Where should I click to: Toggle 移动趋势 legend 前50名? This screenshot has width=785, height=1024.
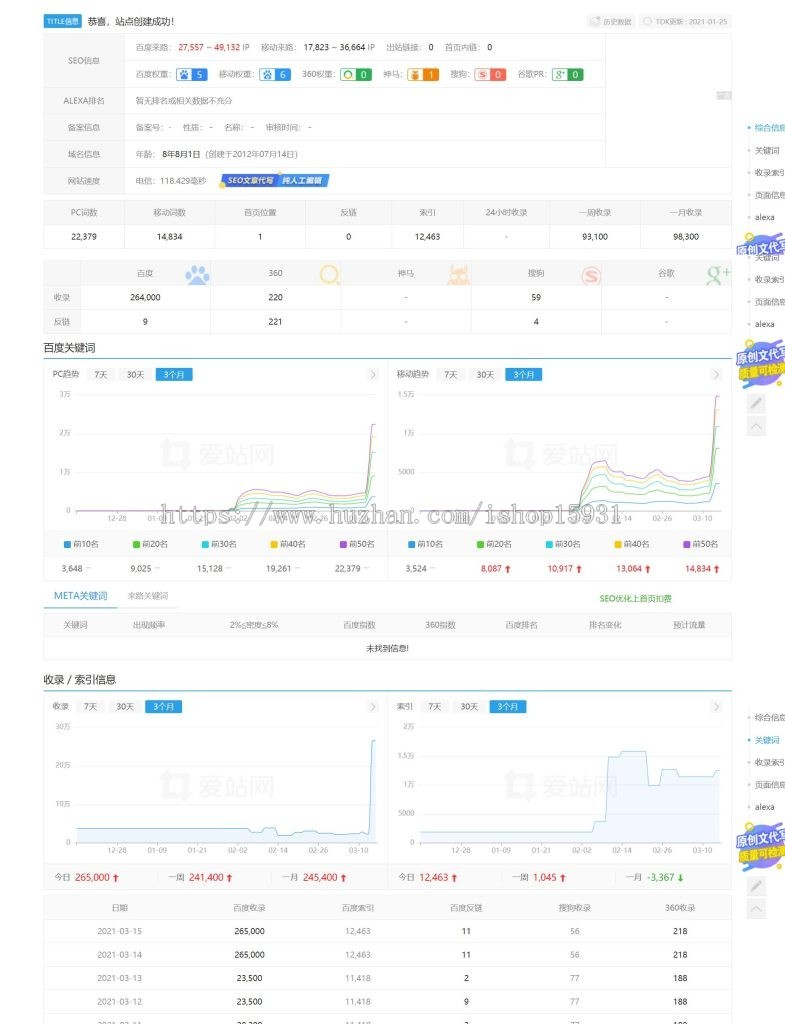[x=701, y=544]
